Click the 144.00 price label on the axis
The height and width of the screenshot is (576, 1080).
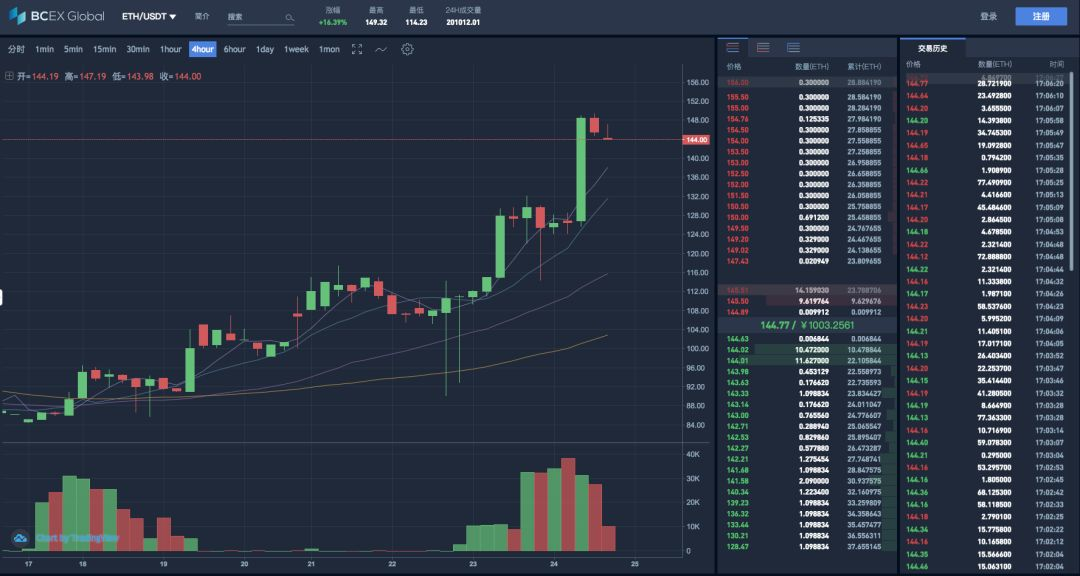696,140
